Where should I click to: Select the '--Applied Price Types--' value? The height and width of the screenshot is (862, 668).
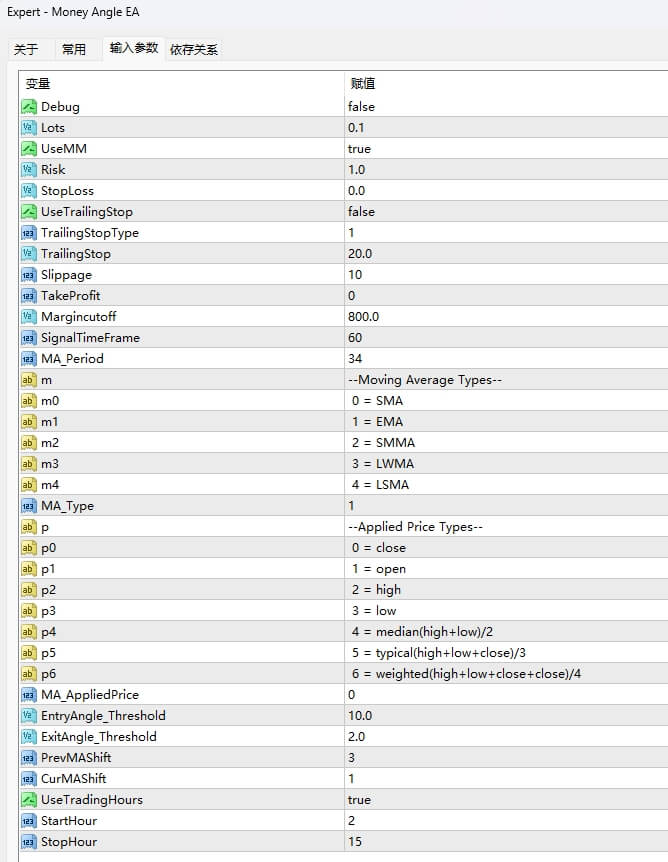click(x=415, y=527)
